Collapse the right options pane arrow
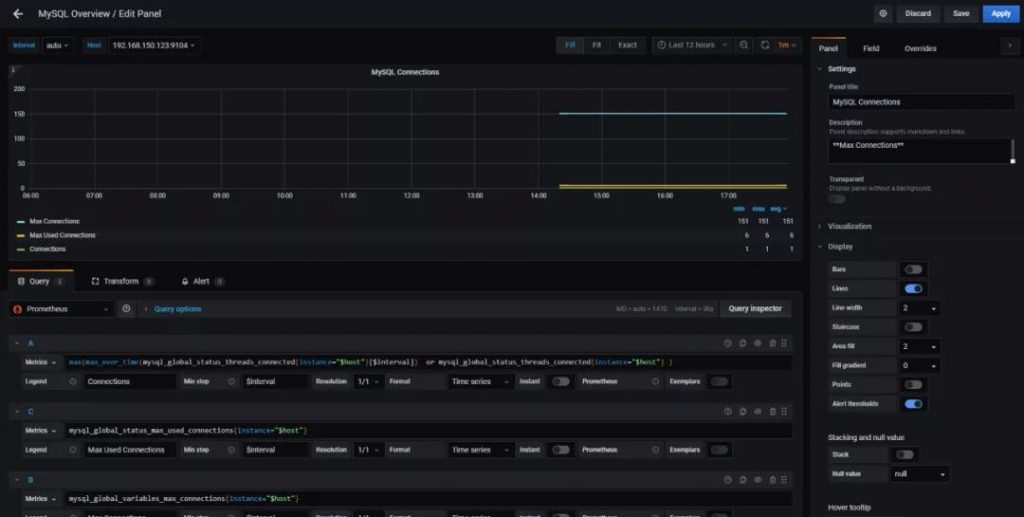Image resolution: width=1024 pixels, height=517 pixels. coord(1010,46)
